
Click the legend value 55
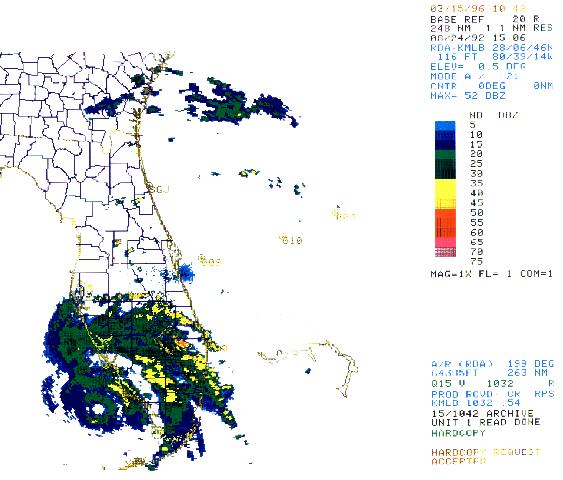tap(476, 223)
